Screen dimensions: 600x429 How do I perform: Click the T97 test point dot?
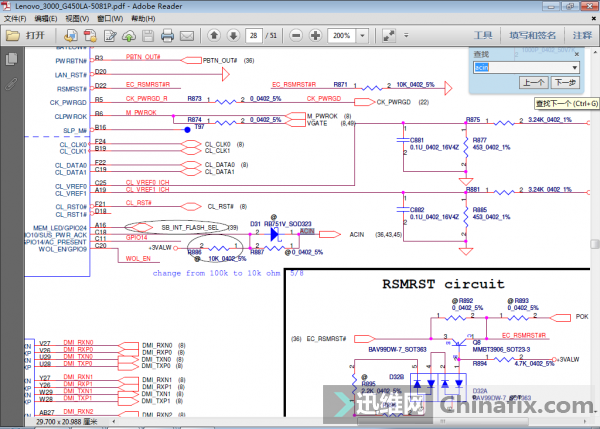pos(187,130)
